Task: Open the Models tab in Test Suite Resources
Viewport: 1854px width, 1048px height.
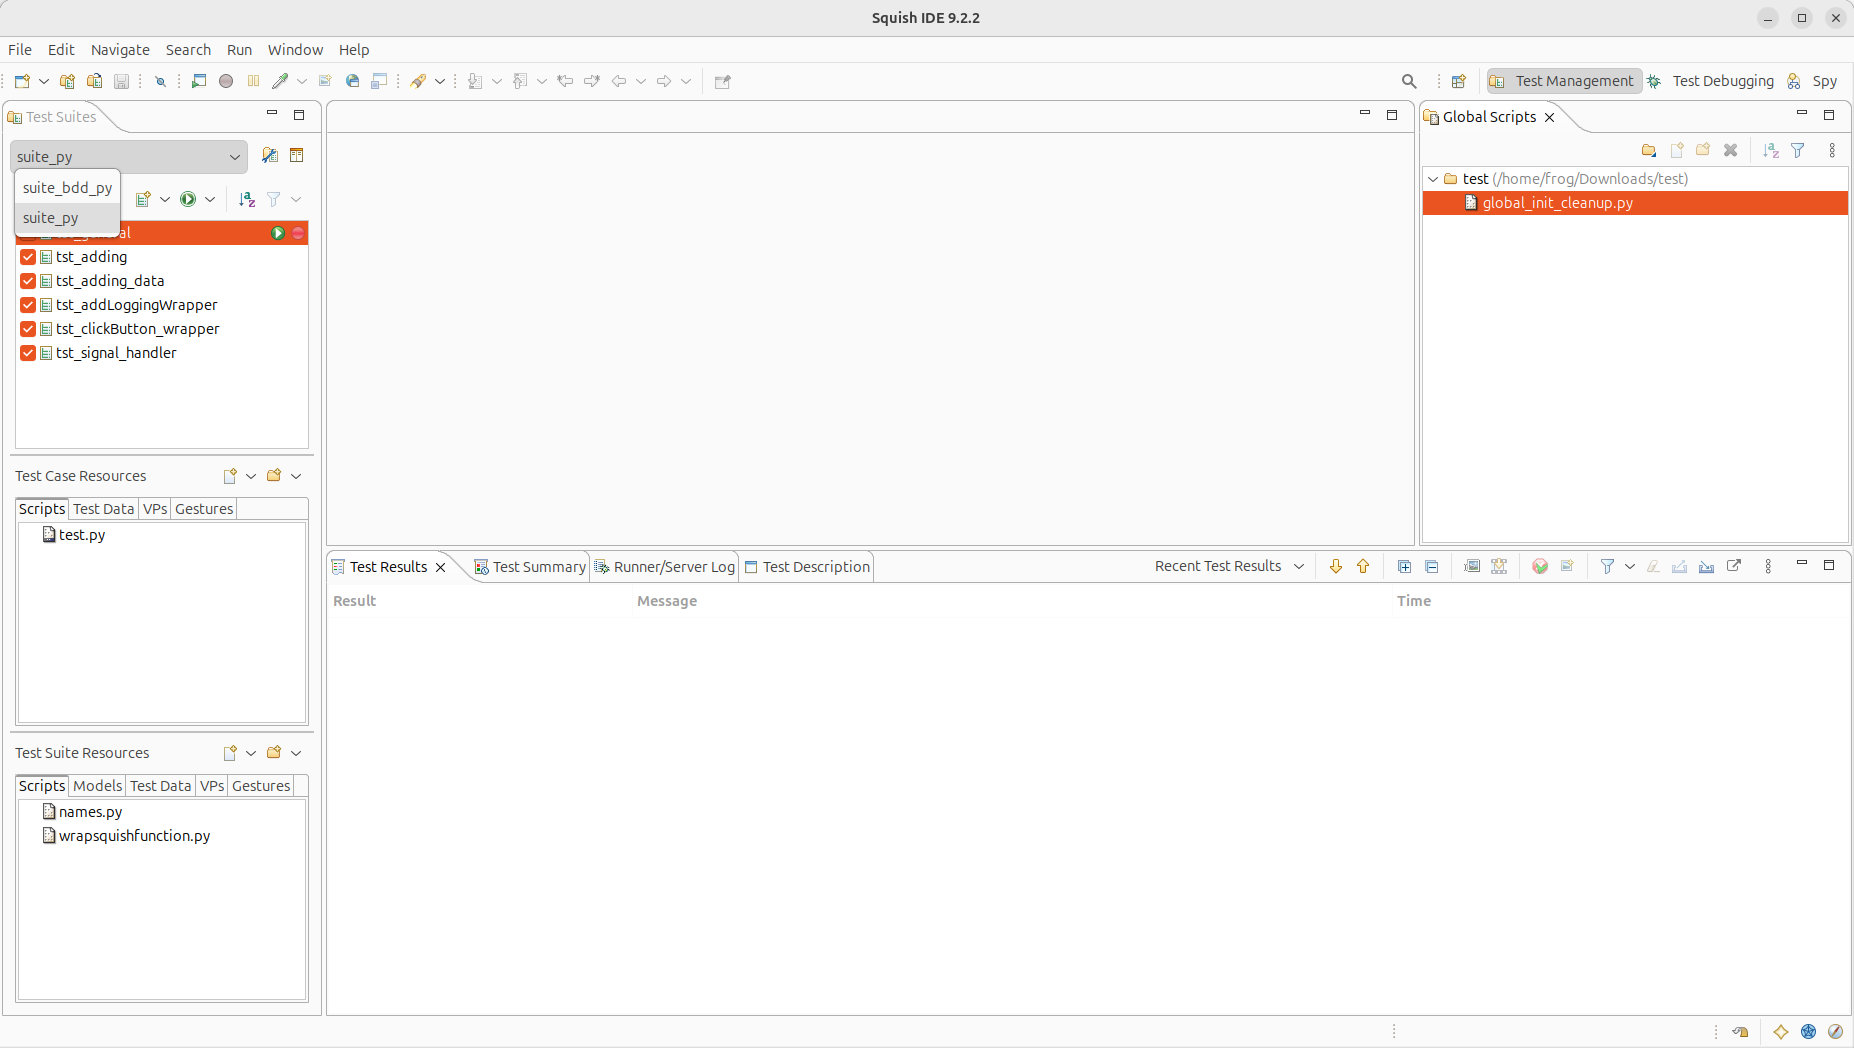Action: tap(97, 786)
